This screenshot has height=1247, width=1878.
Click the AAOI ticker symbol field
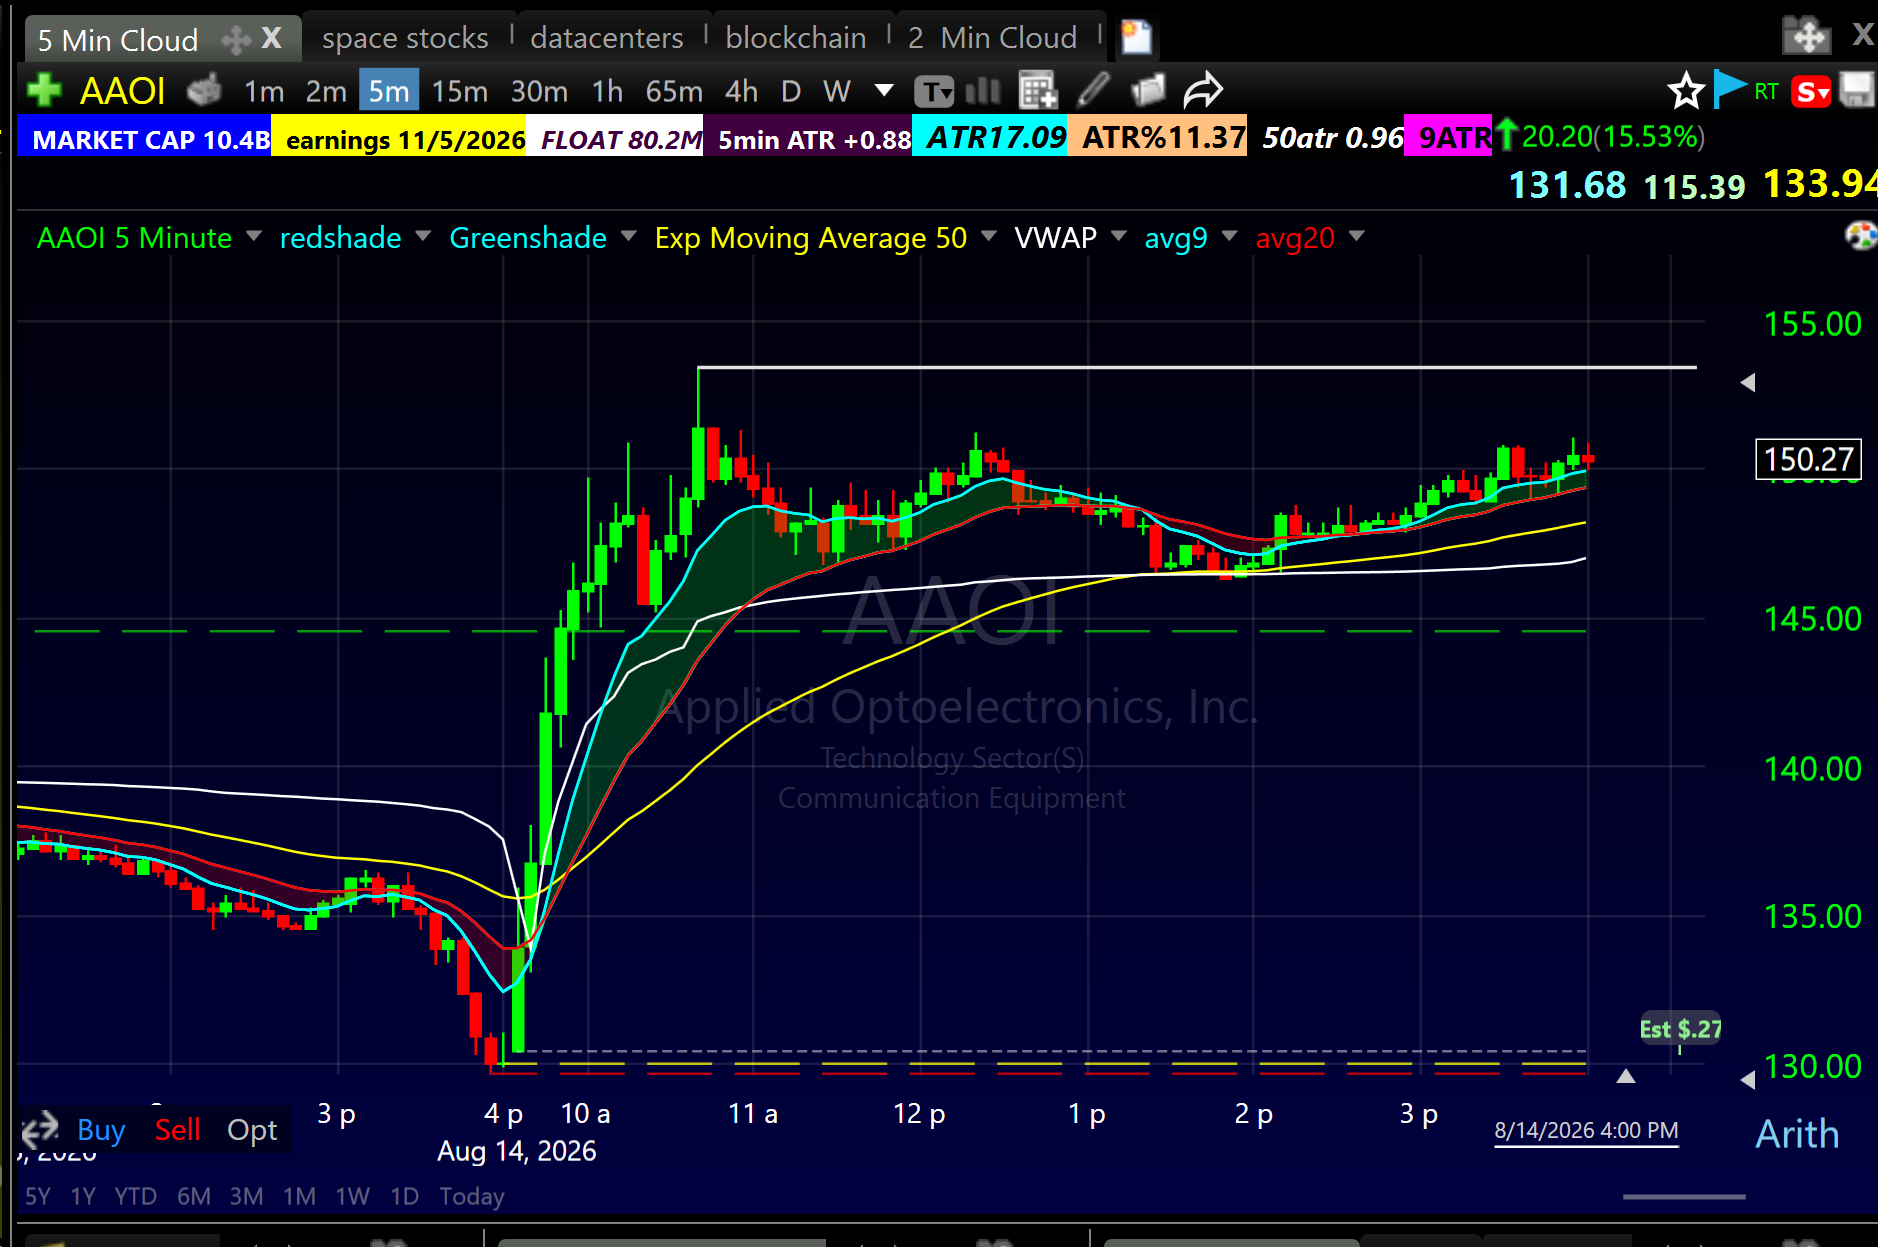pos(122,91)
